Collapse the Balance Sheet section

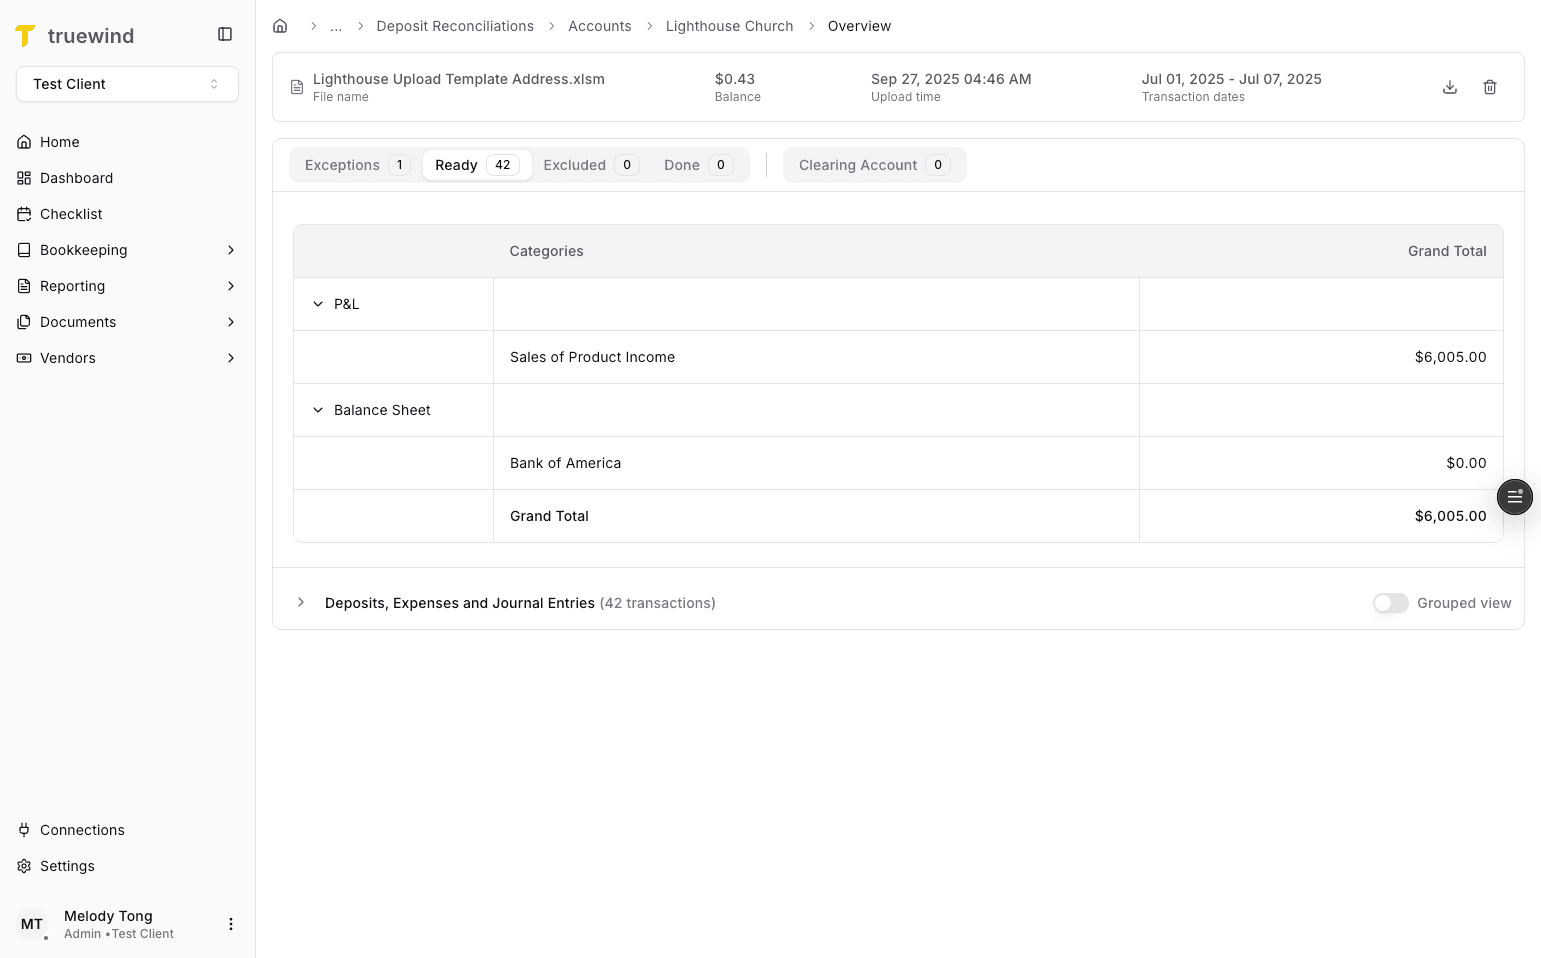point(318,410)
